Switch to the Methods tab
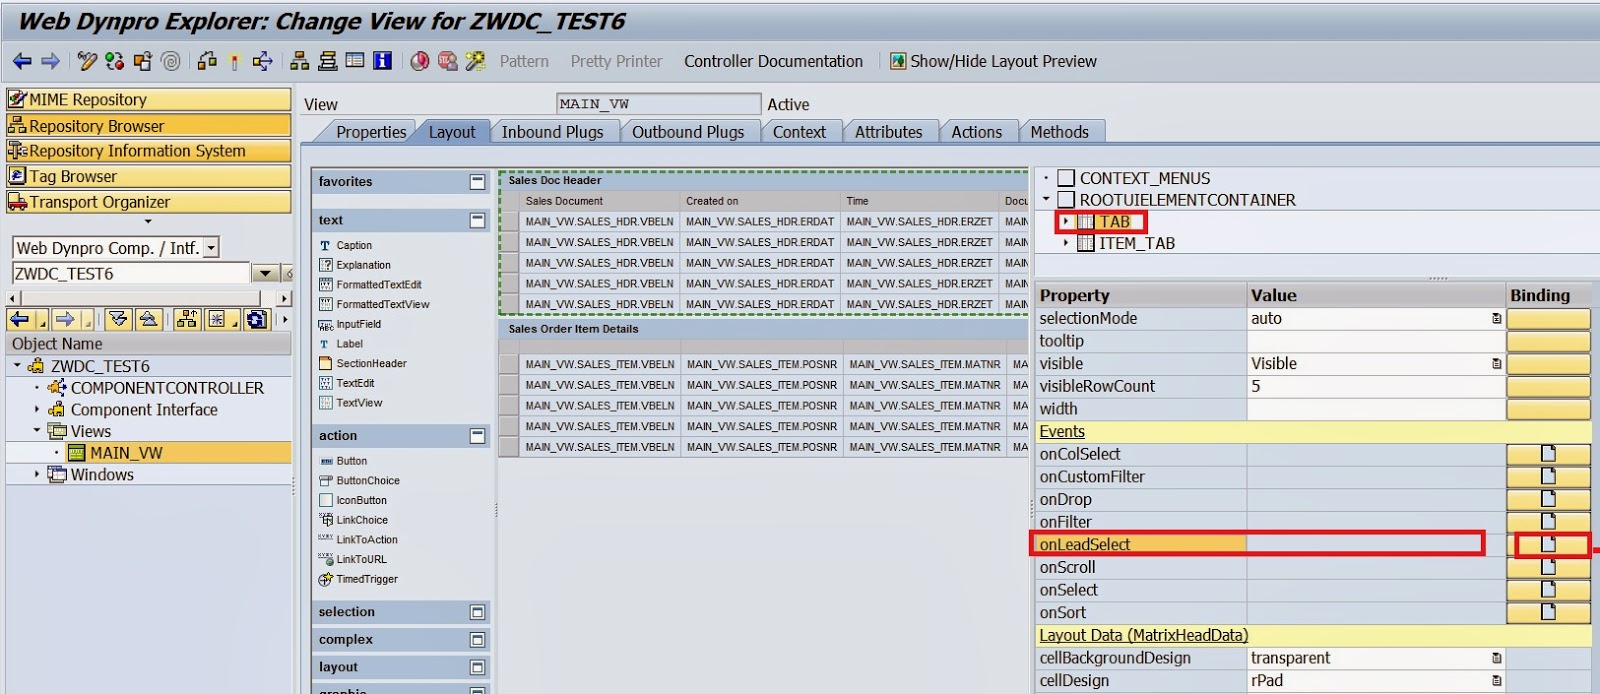This screenshot has height=694, width=1600. [1059, 132]
